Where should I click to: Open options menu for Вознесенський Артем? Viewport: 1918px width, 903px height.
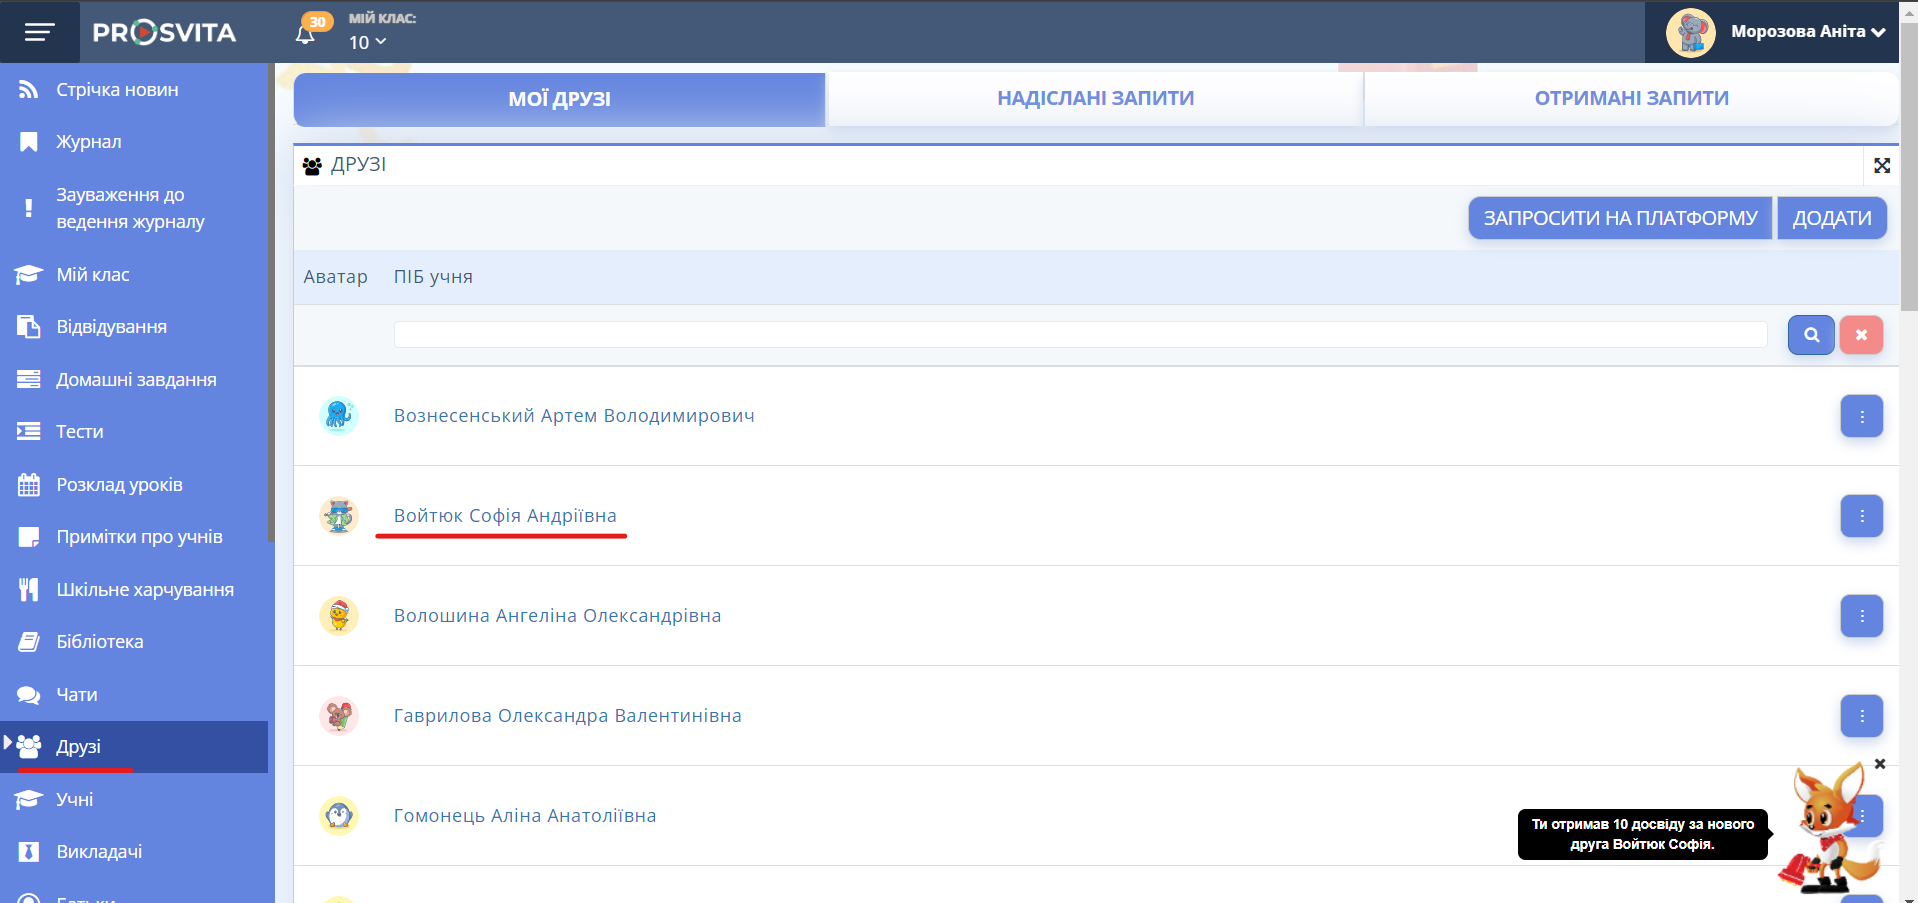[1861, 416]
